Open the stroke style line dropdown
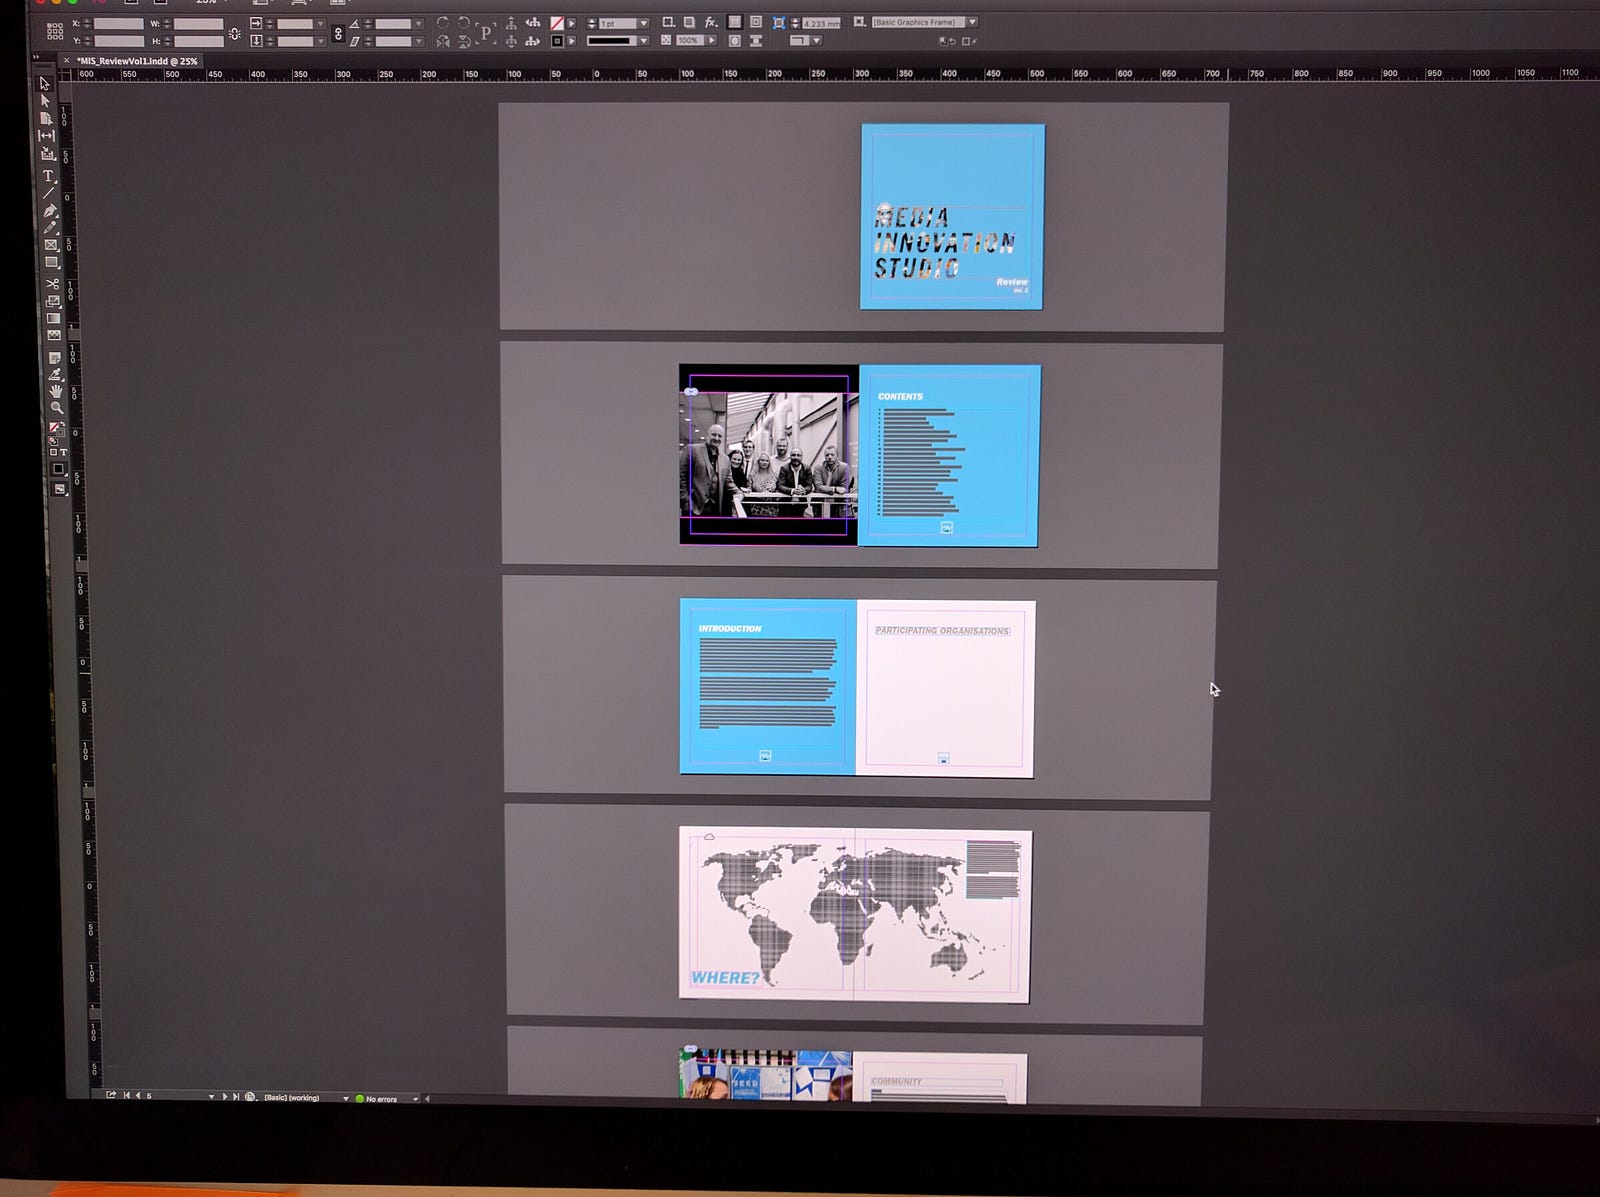 [x=644, y=41]
